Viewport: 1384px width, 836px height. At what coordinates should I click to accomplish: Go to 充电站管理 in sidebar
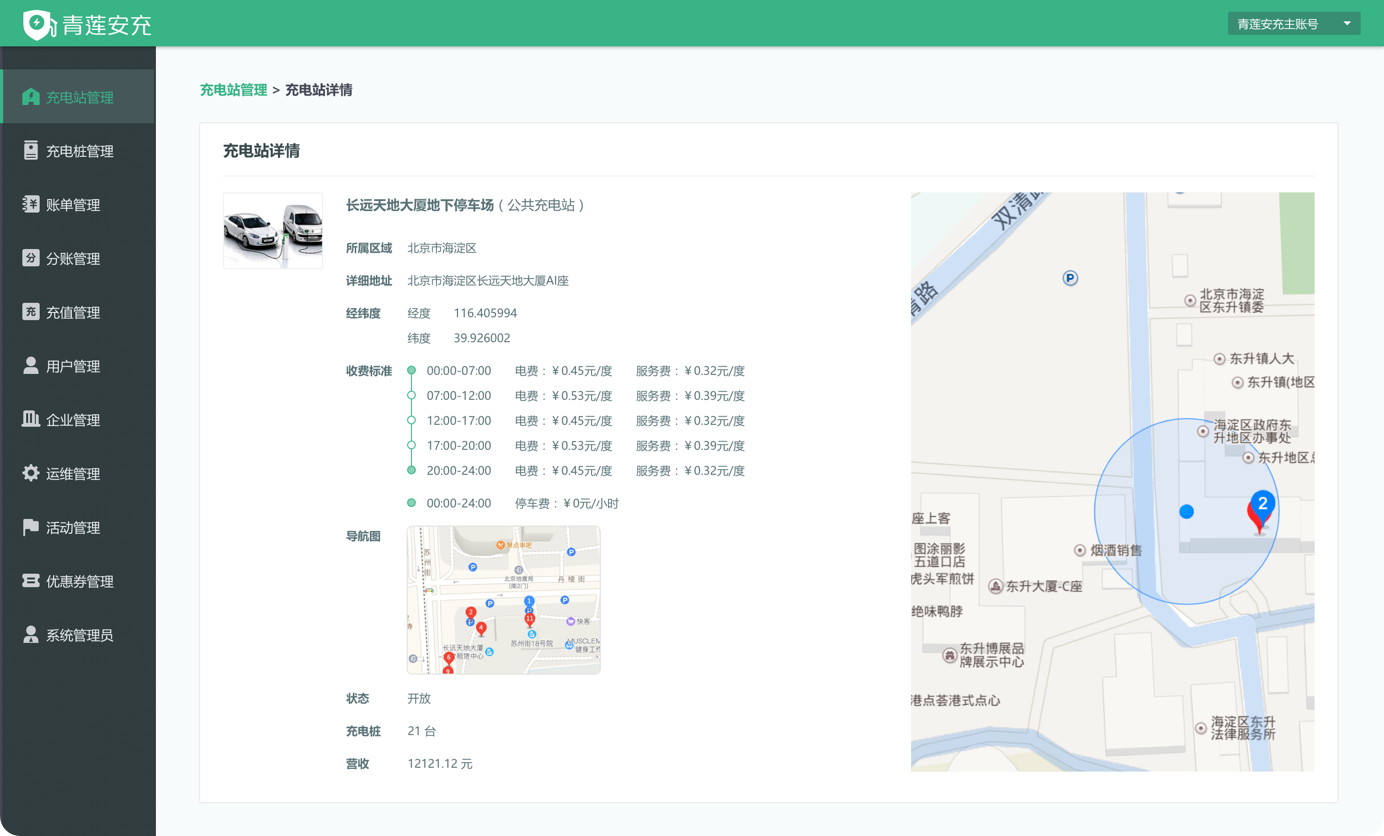coord(79,97)
